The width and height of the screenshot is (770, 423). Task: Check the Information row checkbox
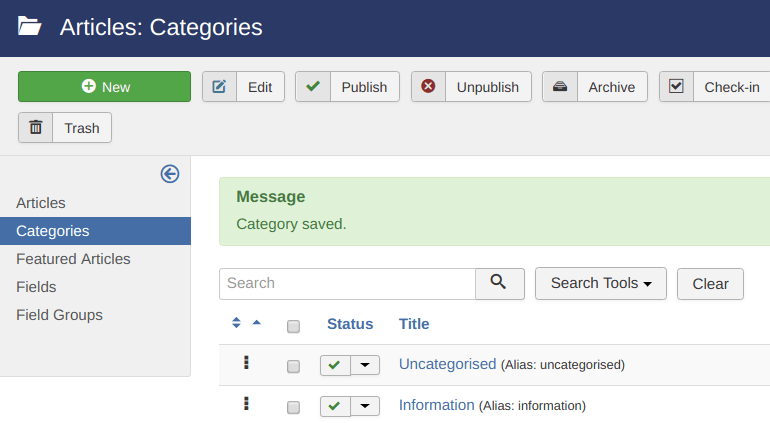[x=293, y=407]
